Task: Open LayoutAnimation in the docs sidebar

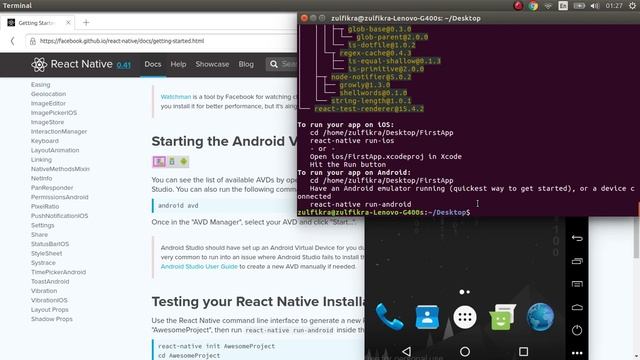Action: coord(55,150)
